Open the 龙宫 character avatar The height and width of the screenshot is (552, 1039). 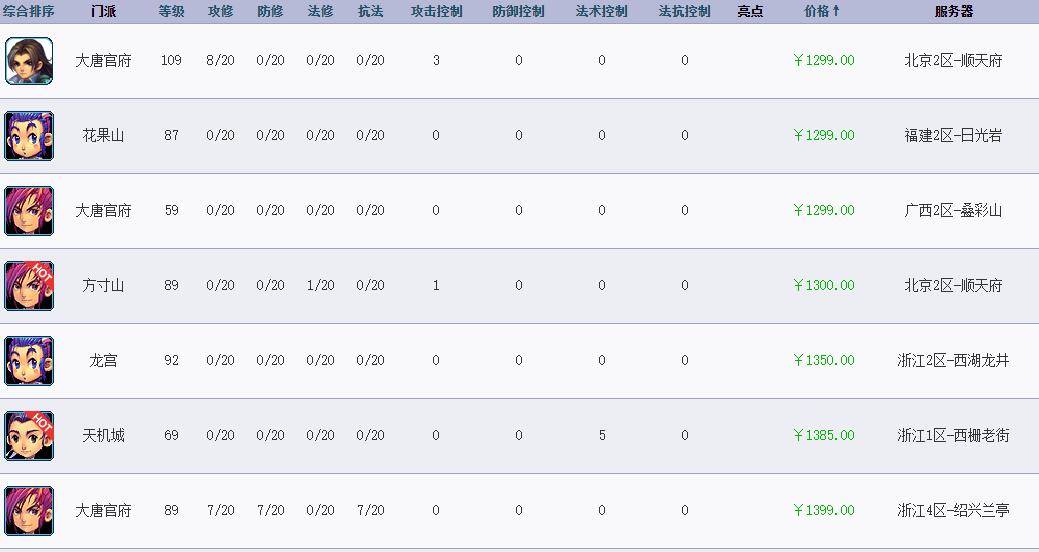(x=29, y=361)
